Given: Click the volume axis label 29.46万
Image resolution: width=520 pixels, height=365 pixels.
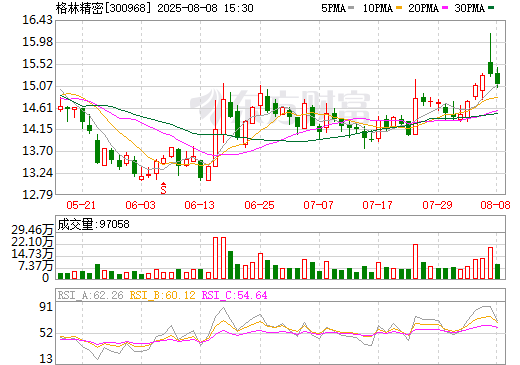Looking at the screenshot, I should [x=32, y=230].
